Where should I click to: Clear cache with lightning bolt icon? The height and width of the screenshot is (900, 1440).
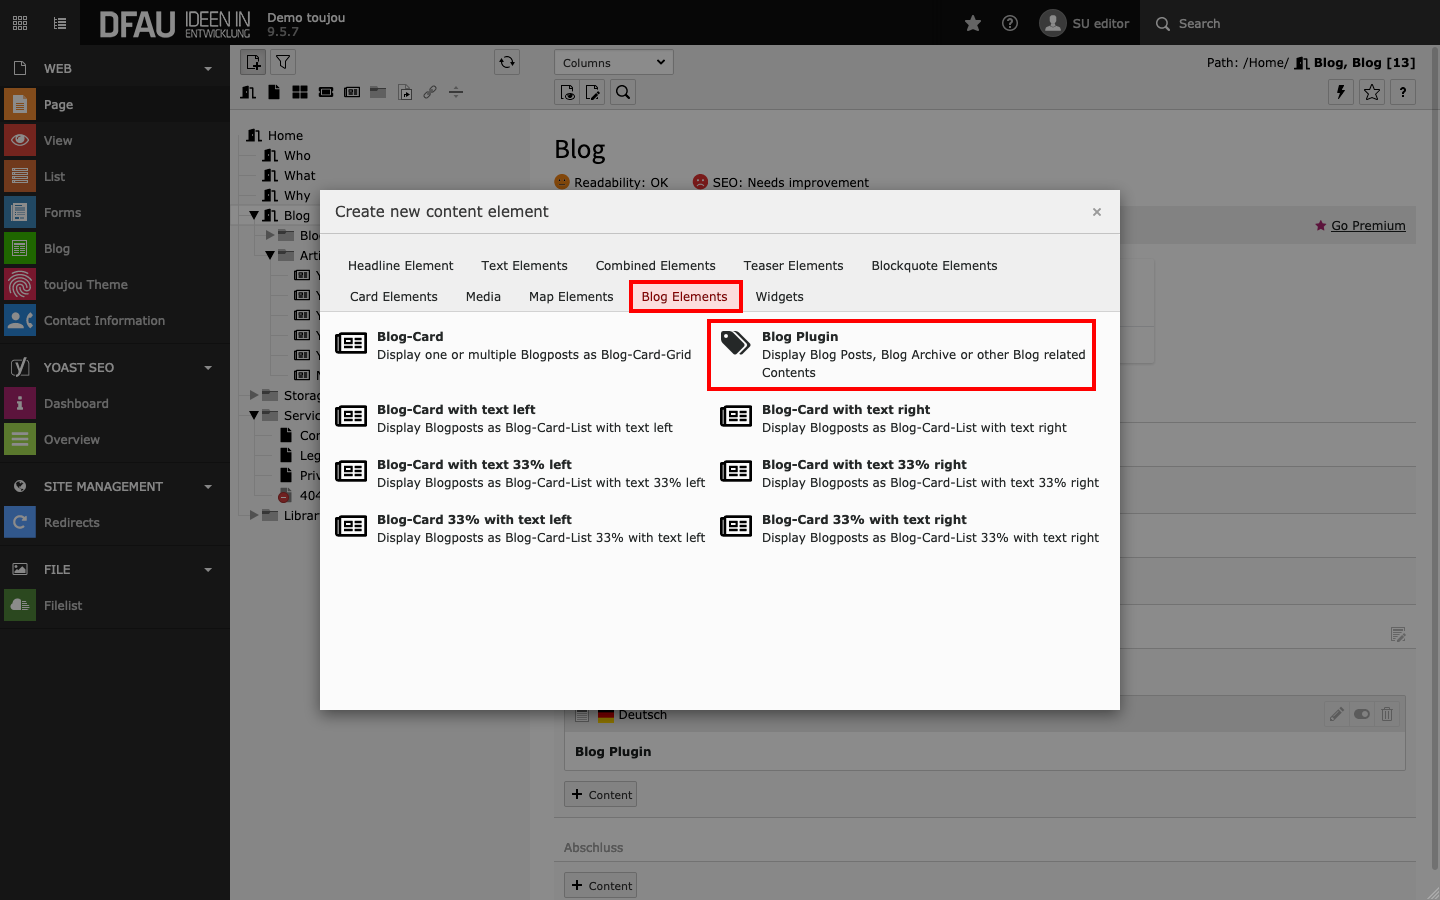(1340, 92)
